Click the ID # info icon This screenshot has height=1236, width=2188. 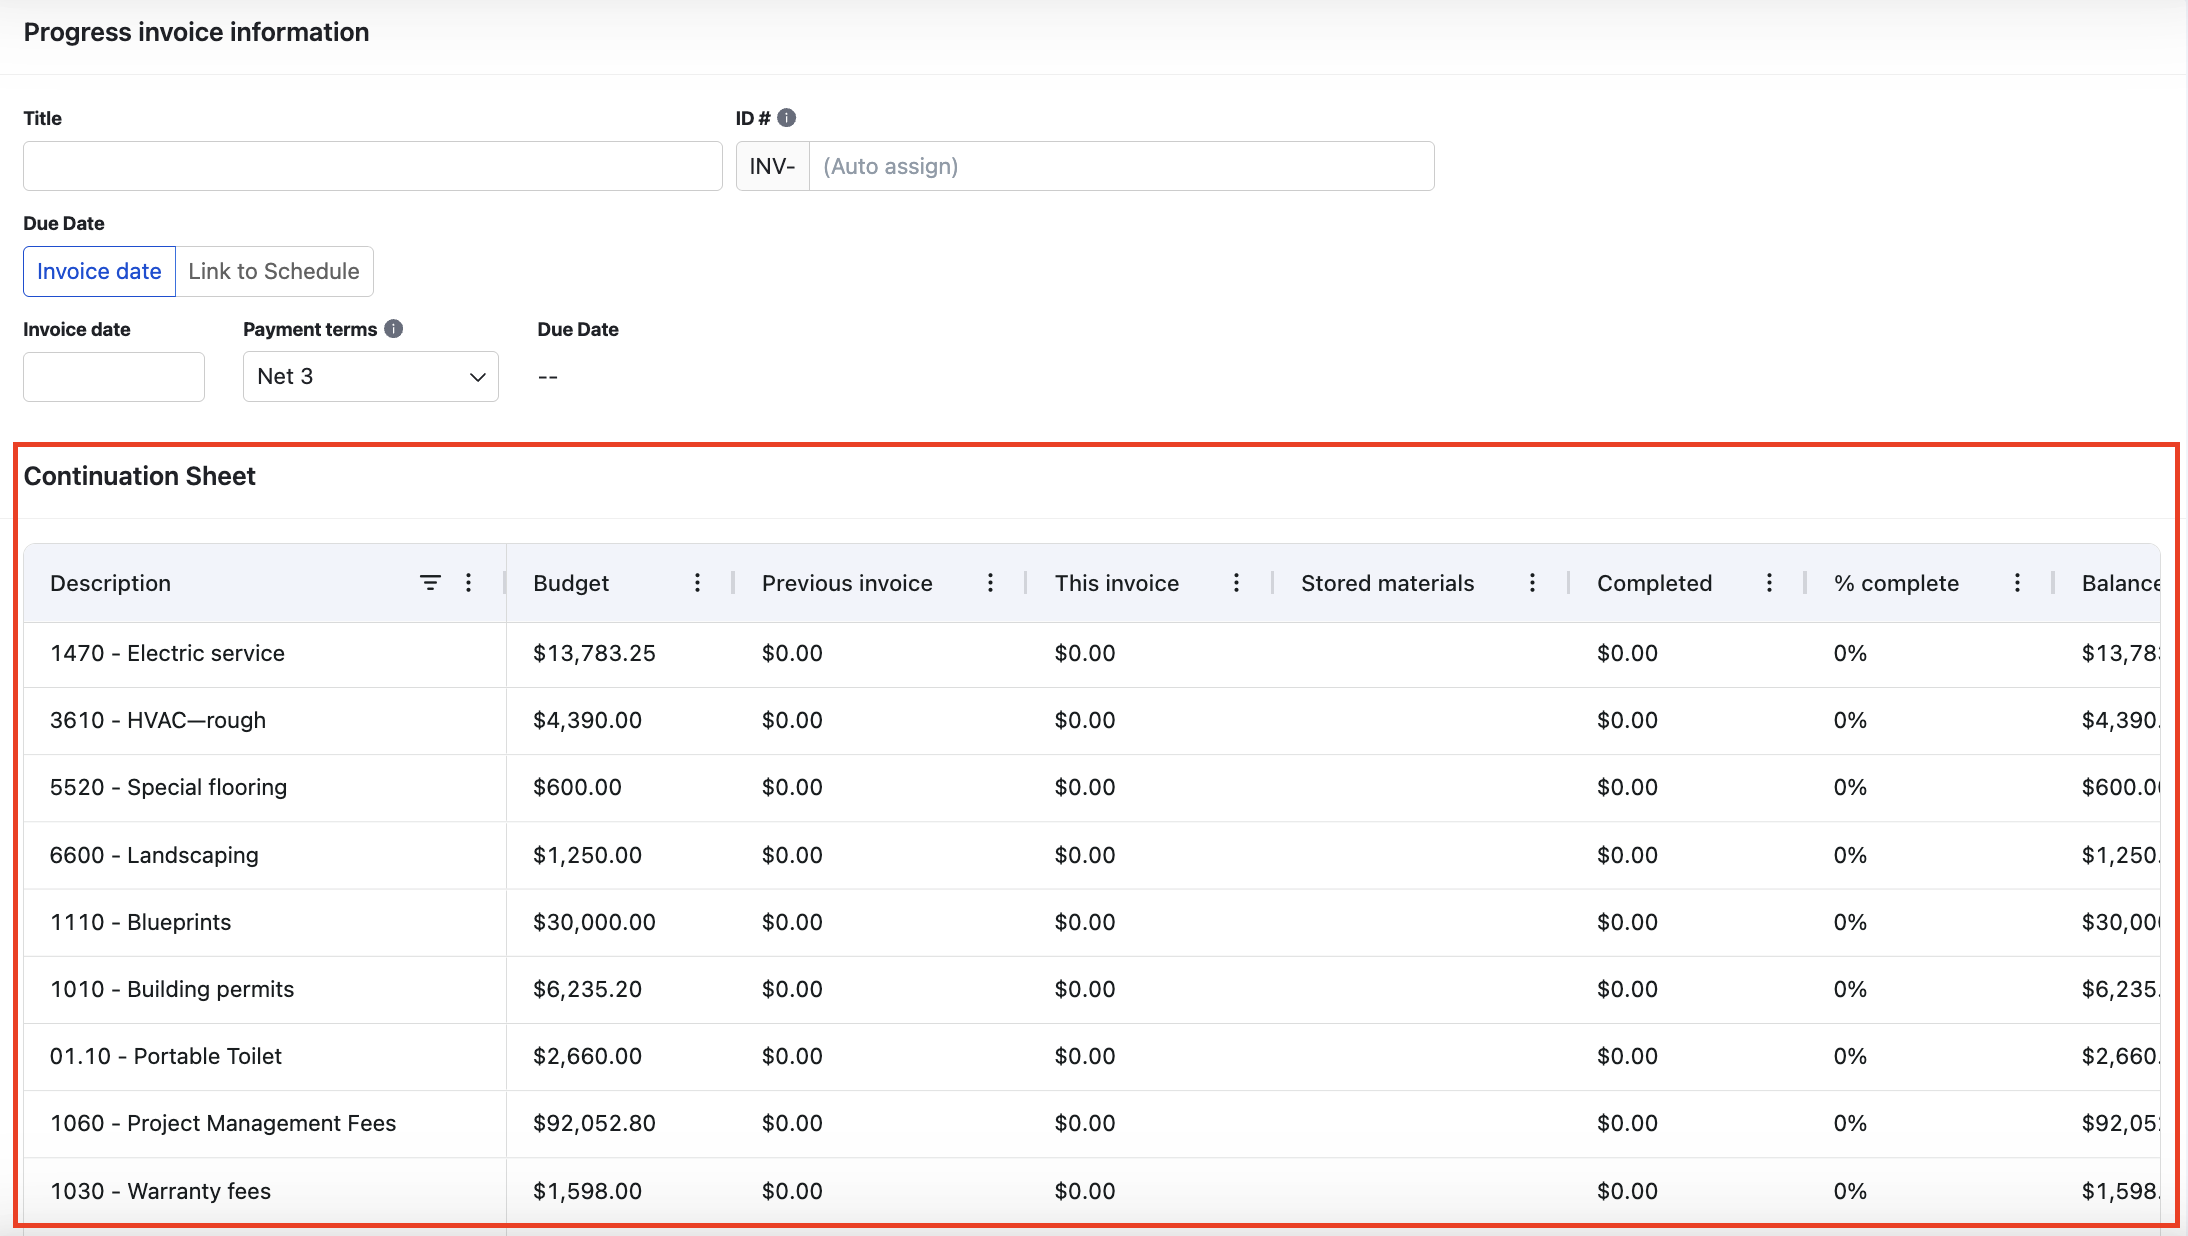(787, 118)
